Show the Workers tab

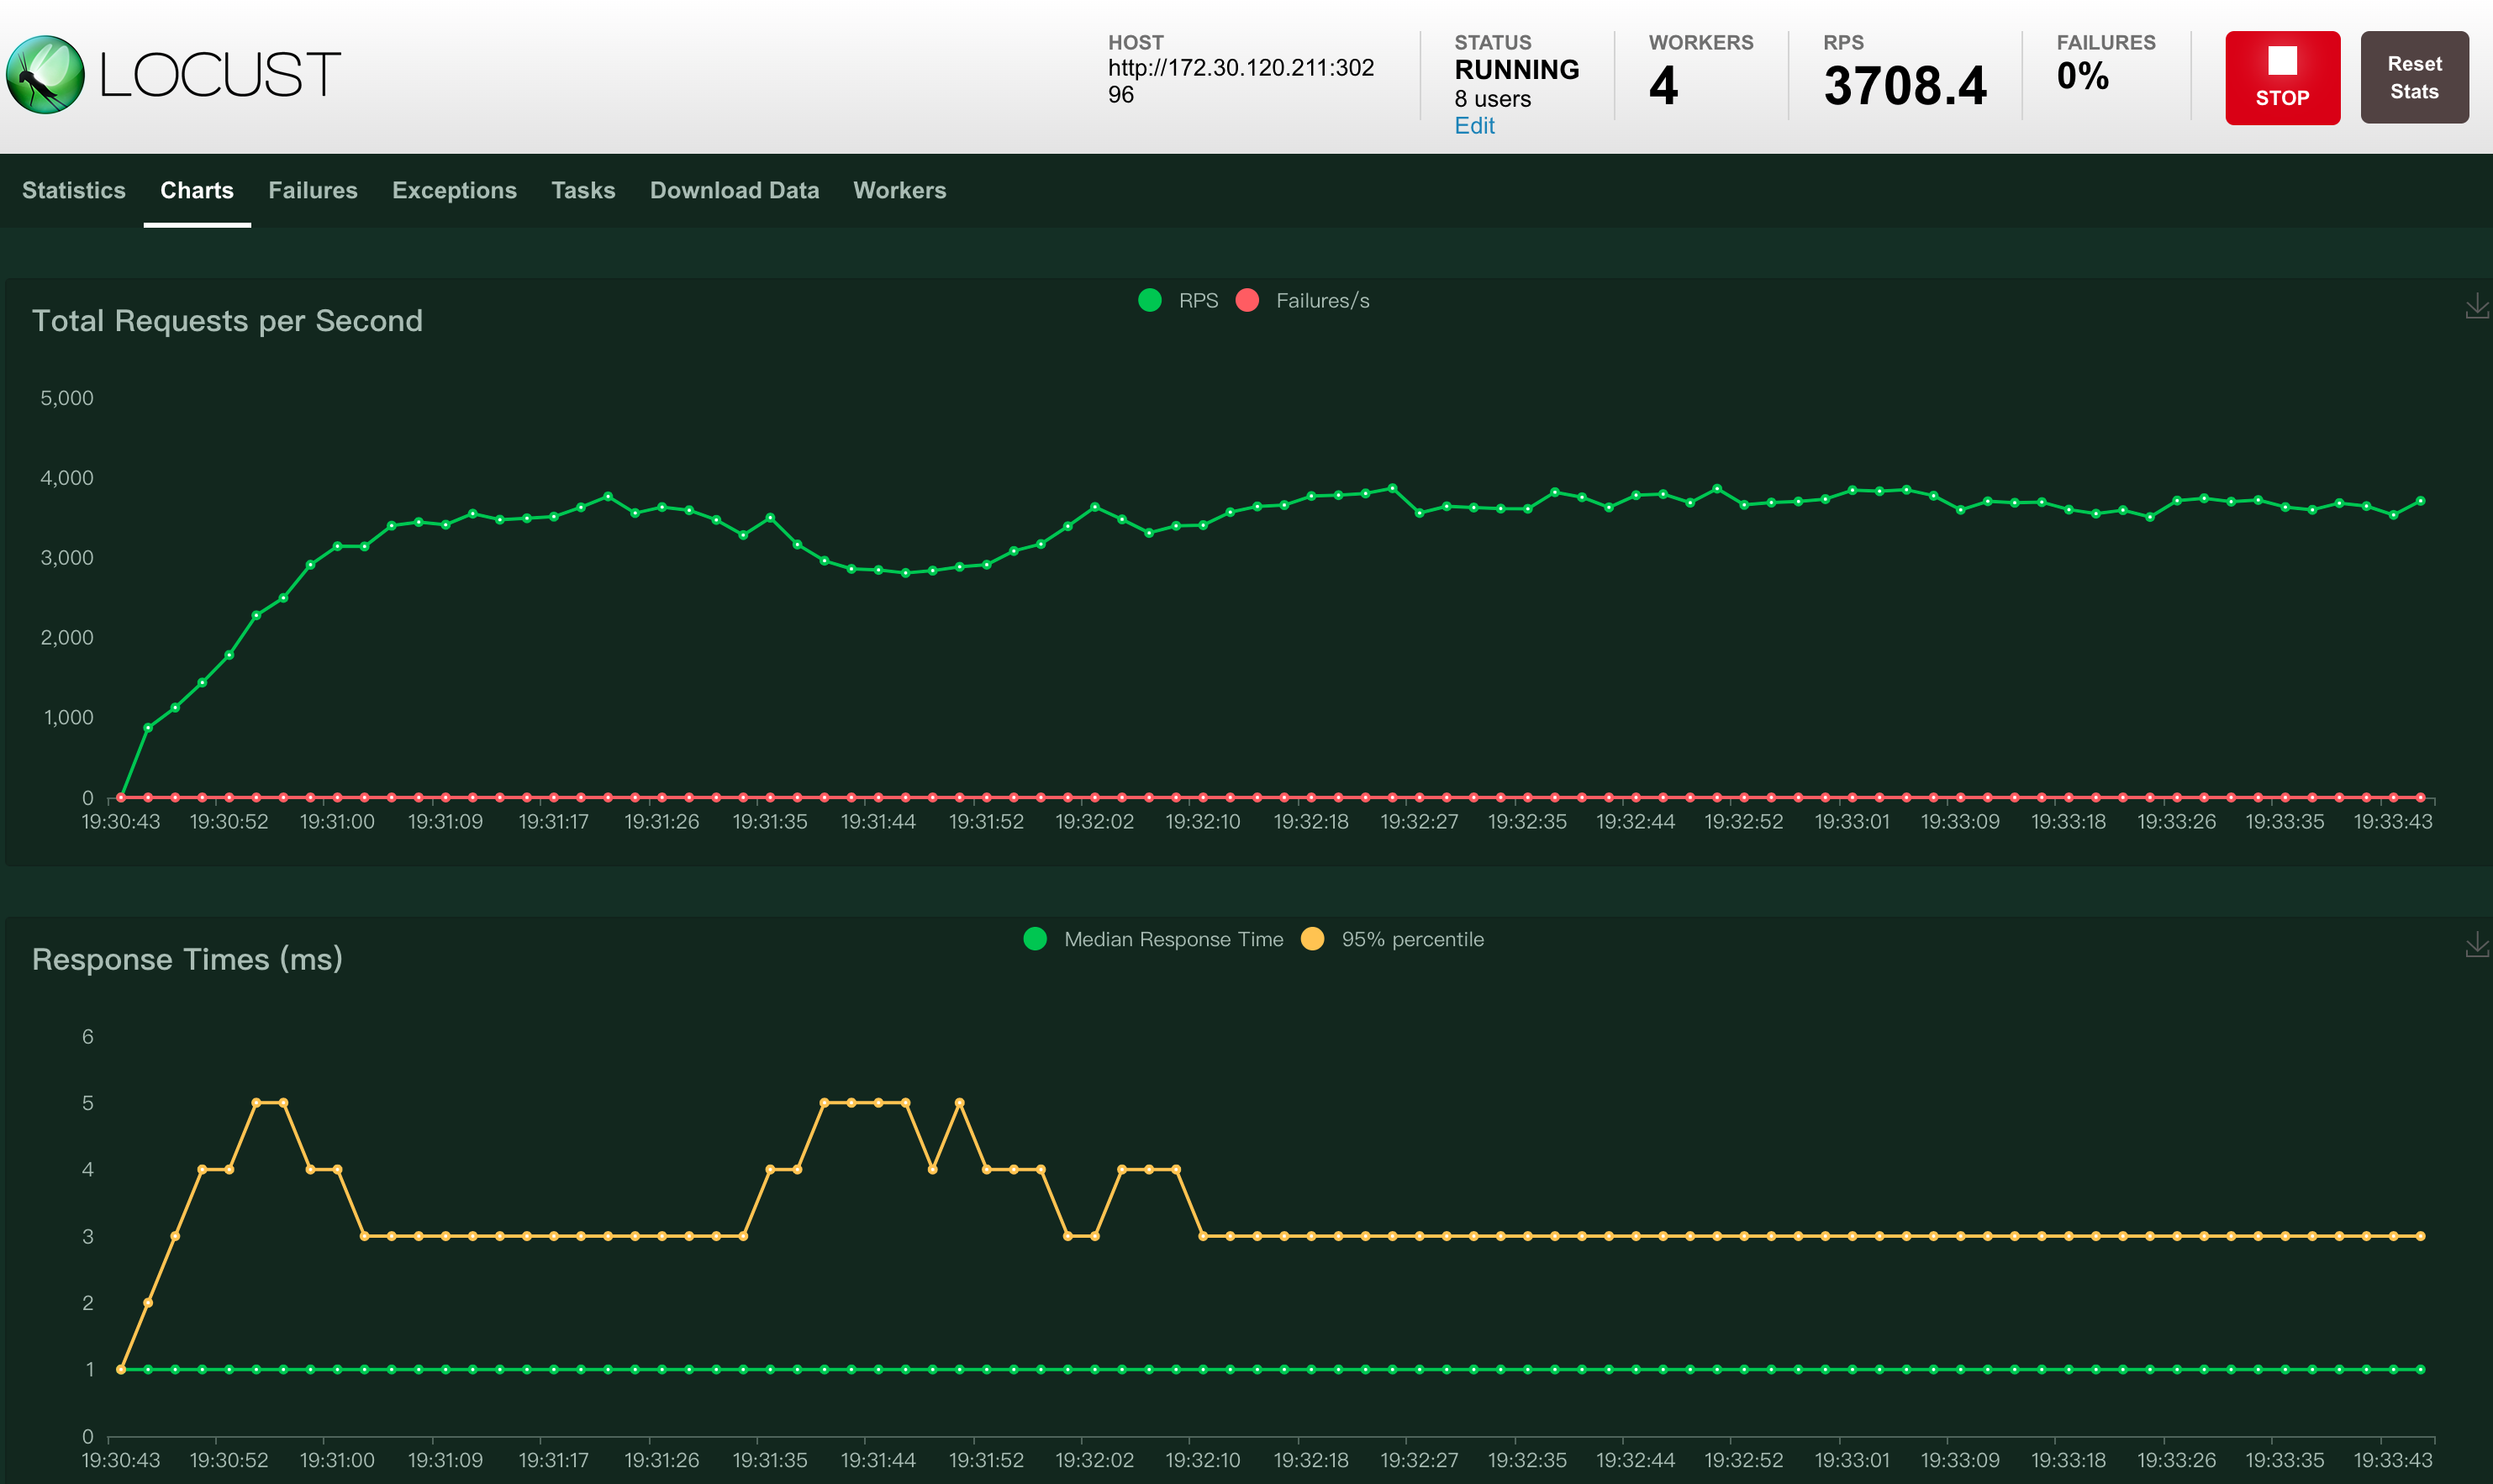point(899,190)
